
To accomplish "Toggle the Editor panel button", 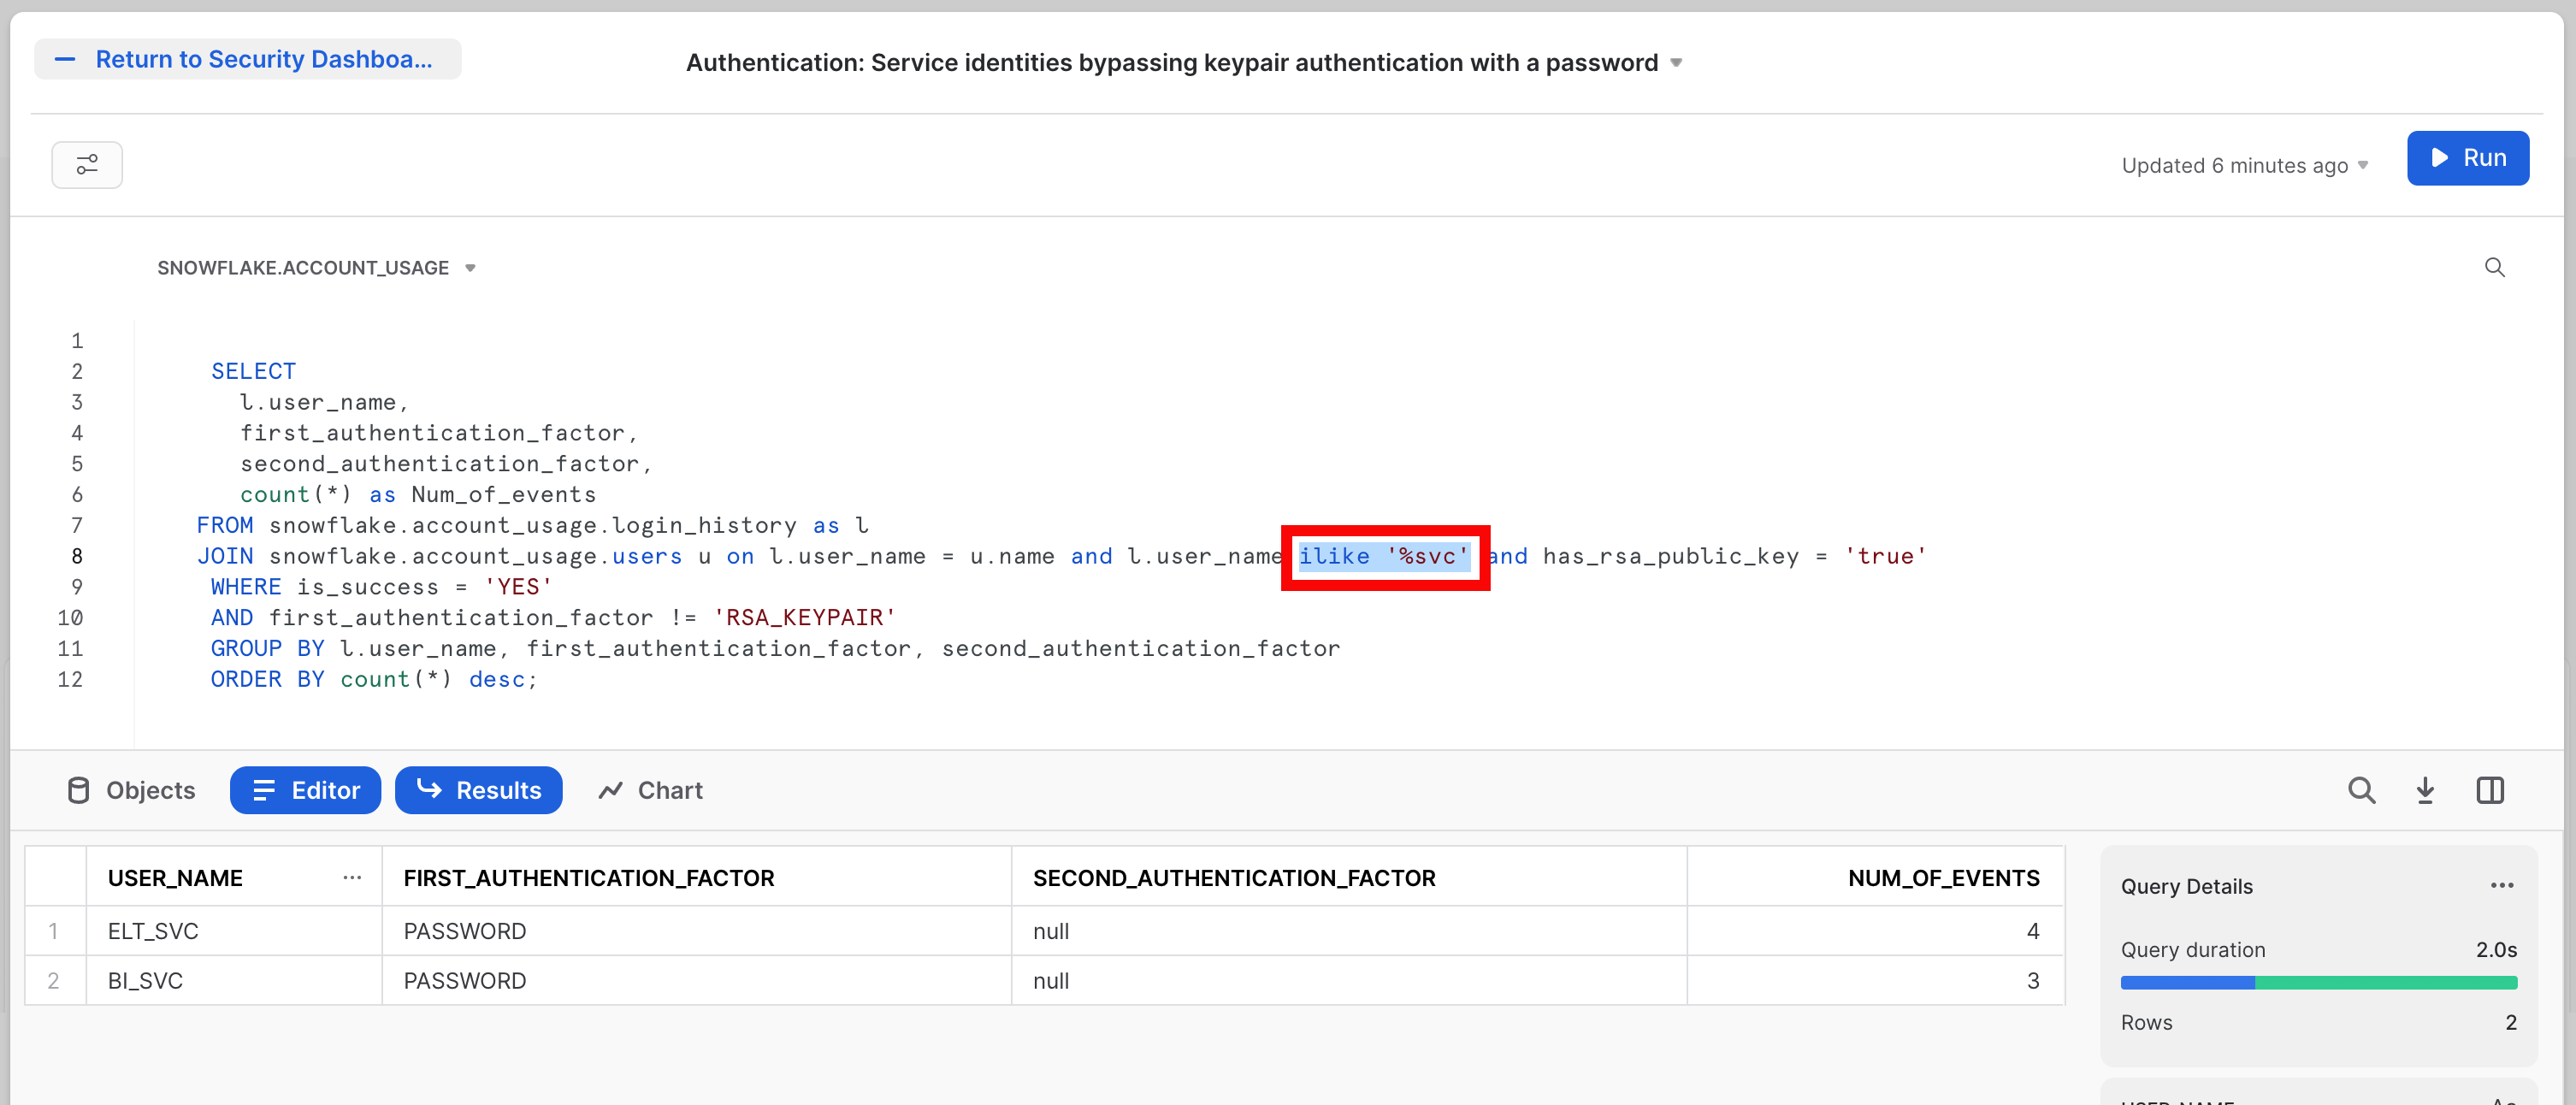I will [305, 791].
